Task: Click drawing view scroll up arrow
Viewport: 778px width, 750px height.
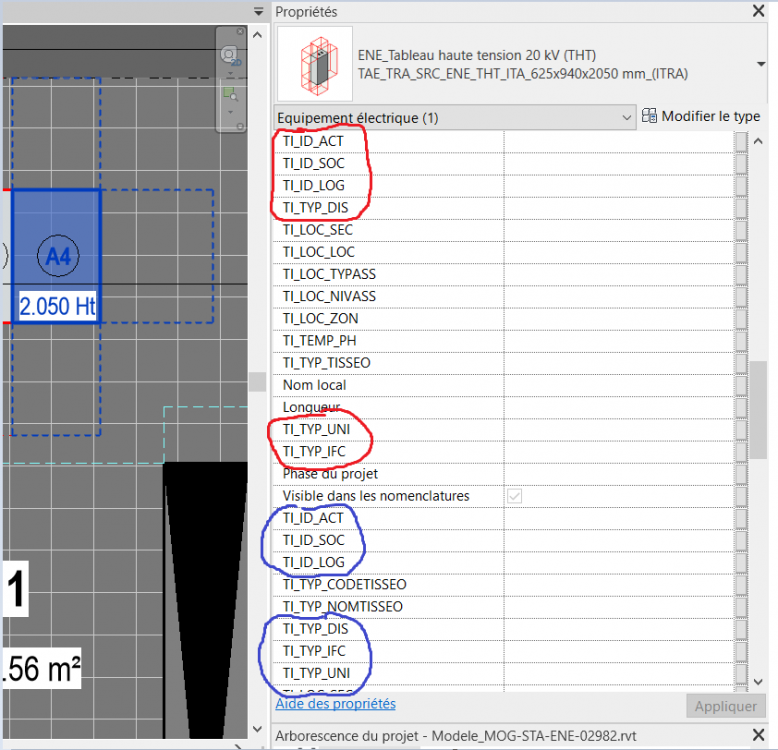Action: click(x=257, y=35)
